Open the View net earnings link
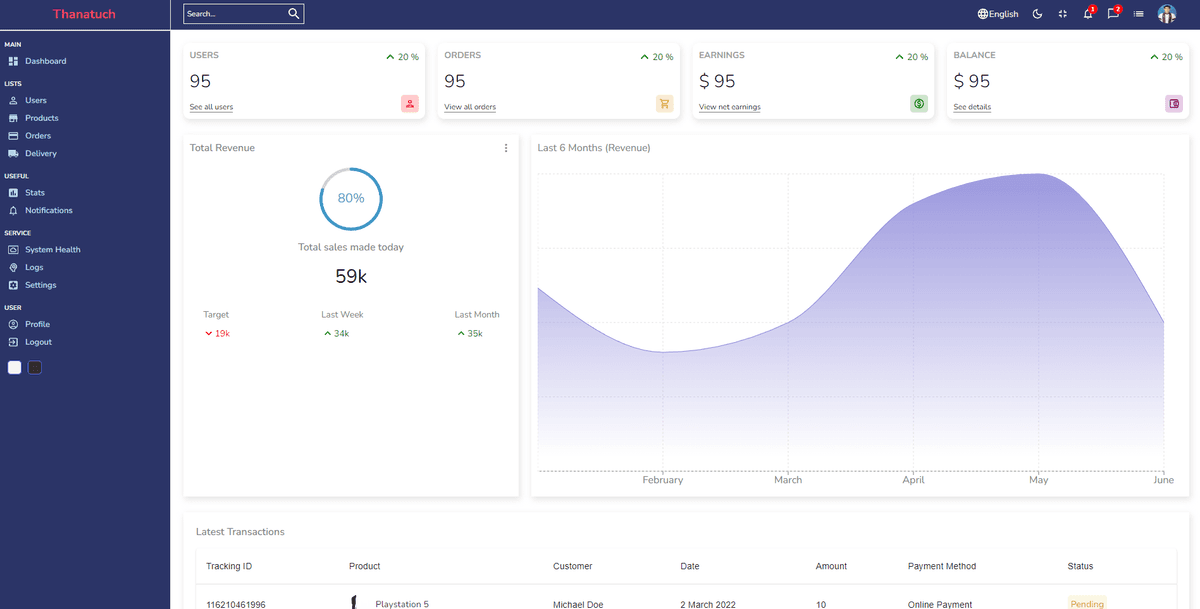 730,107
